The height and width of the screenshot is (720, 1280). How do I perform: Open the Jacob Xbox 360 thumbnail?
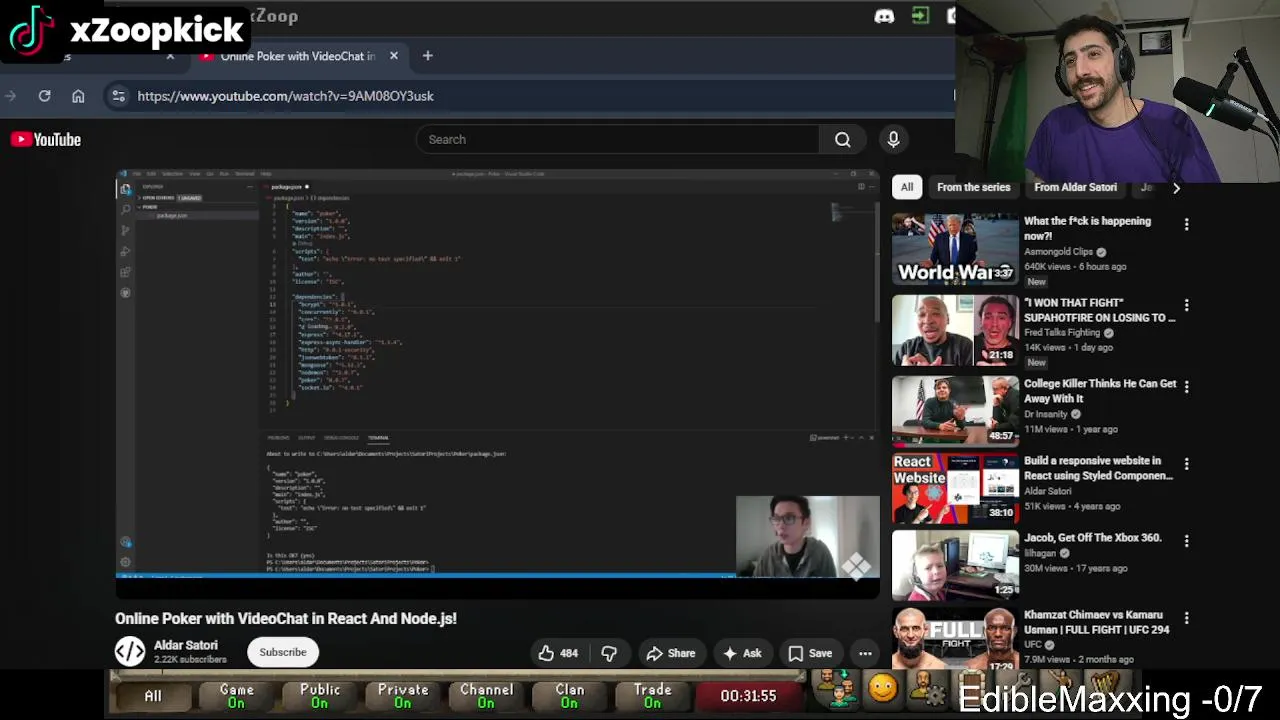pos(955,564)
